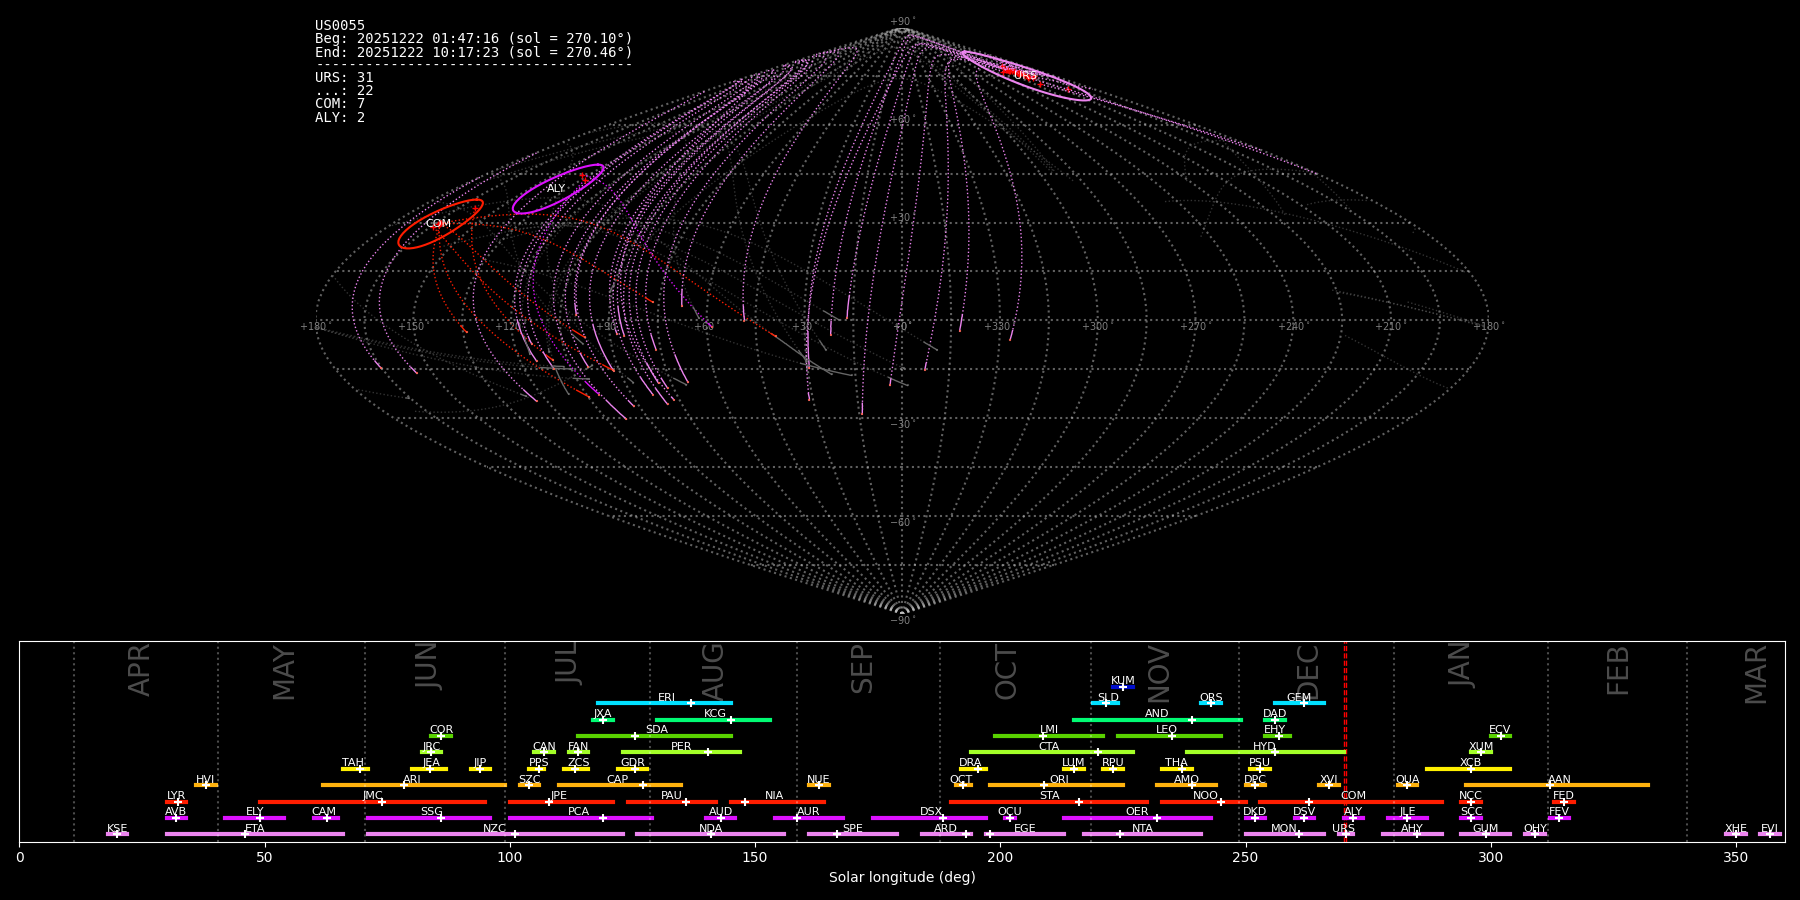The height and width of the screenshot is (900, 1800).
Task: Click the STA red shower bar
Action: click(x=1049, y=802)
